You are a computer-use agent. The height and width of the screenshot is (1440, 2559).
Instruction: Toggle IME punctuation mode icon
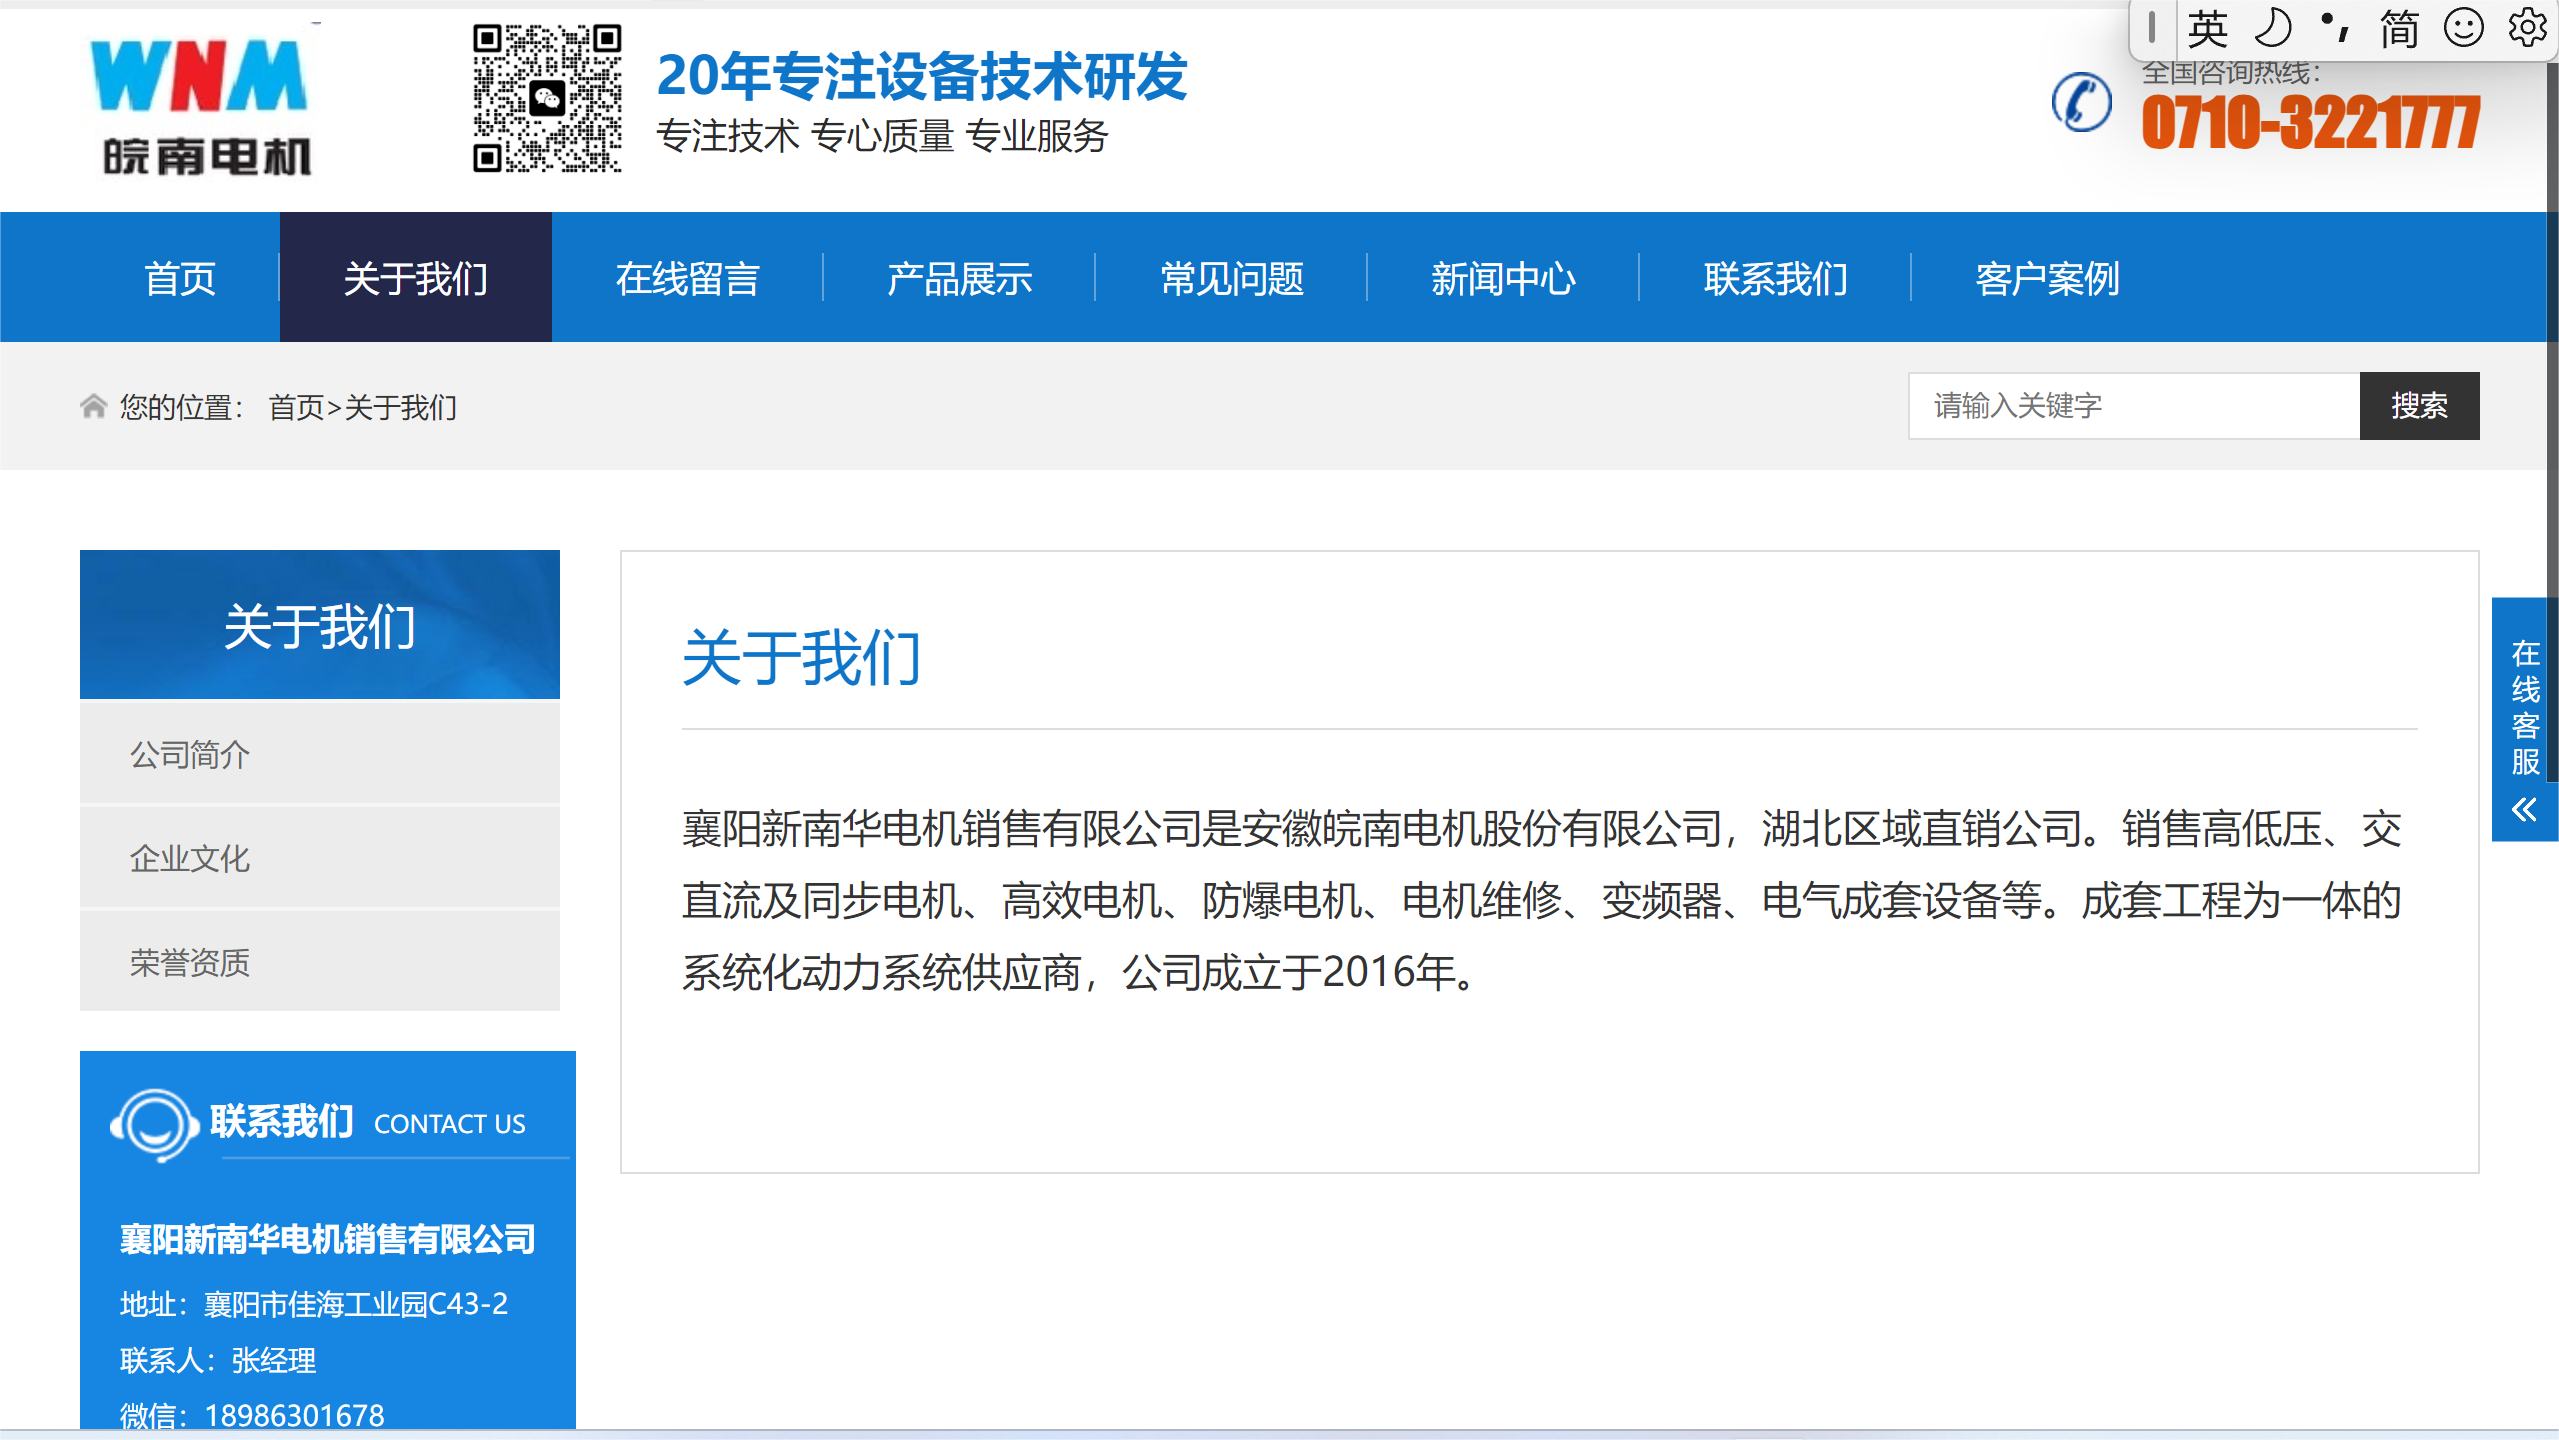(2335, 28)
